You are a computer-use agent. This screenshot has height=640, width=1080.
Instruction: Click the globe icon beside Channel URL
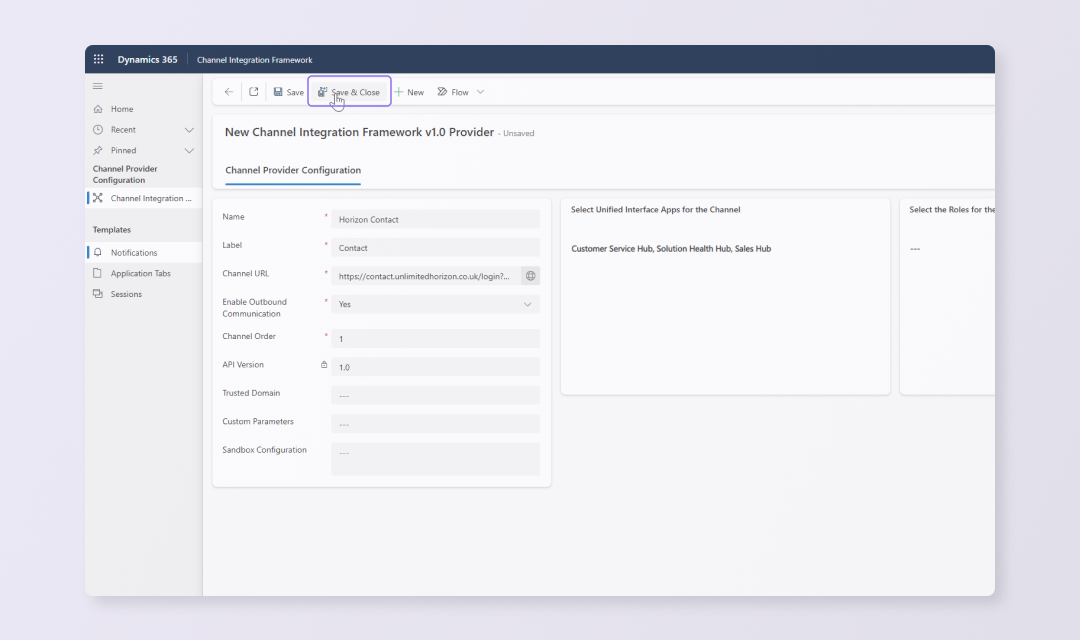(x=530, y=276)
